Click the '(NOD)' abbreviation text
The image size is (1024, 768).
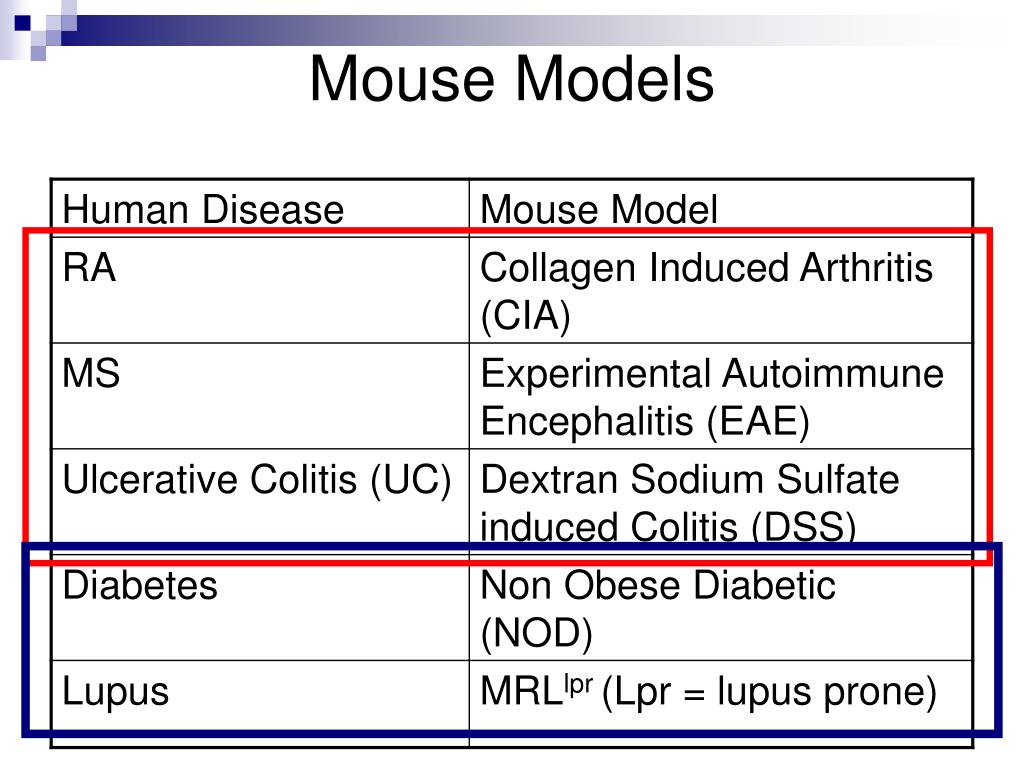[537, 633]
